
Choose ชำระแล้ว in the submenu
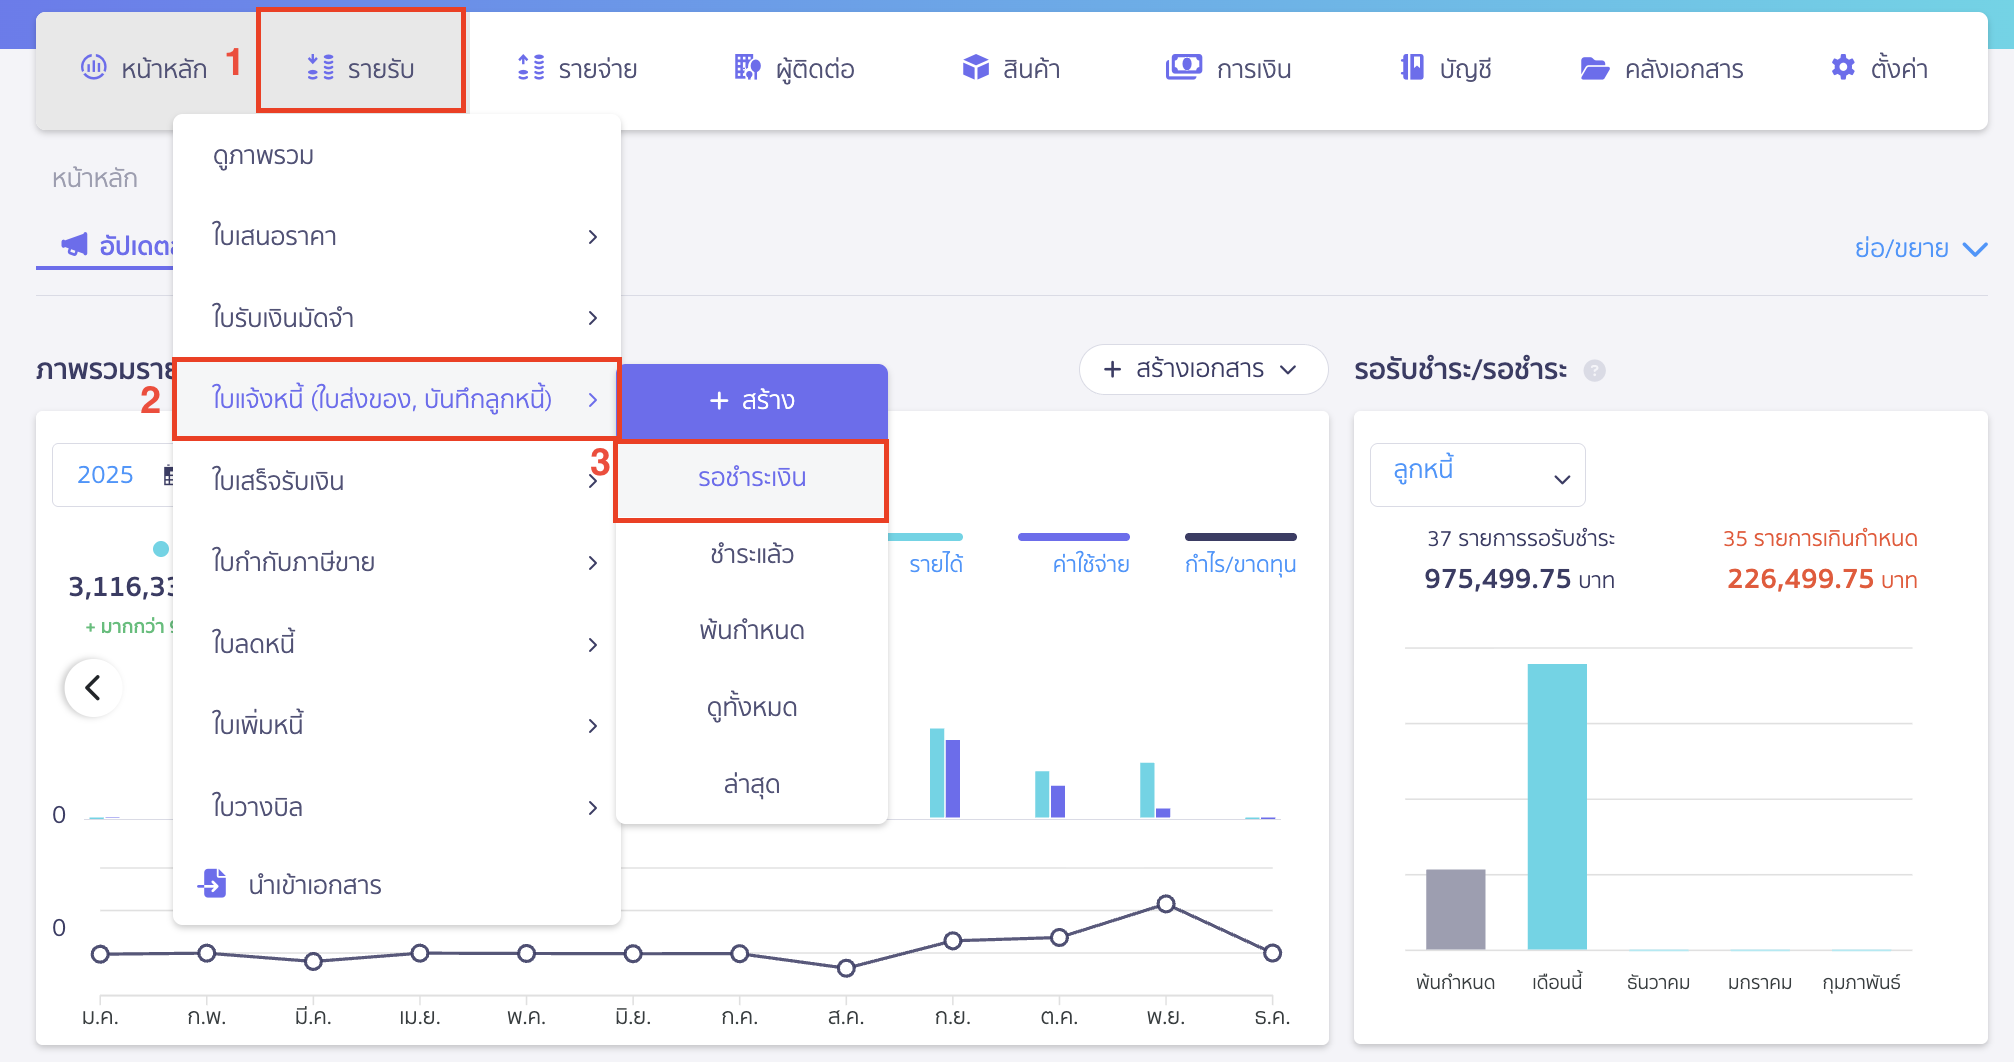coord(751,554)
